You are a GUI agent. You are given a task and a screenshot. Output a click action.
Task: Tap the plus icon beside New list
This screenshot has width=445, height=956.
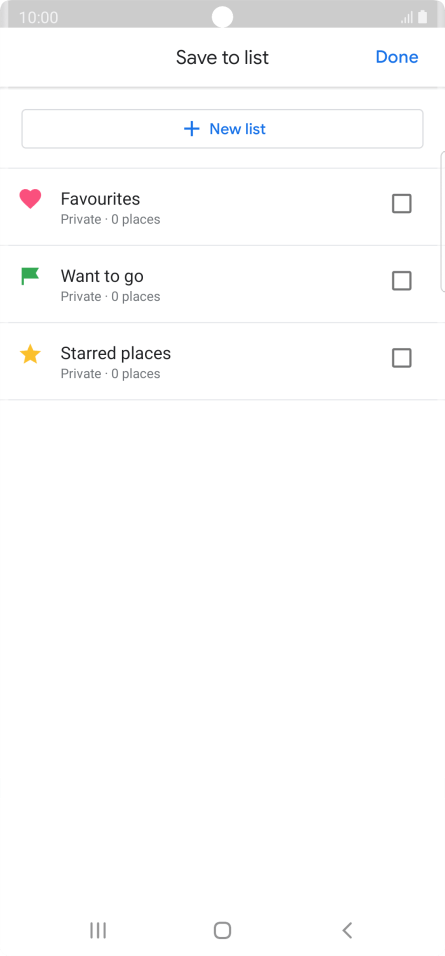[x=191, y=129]
